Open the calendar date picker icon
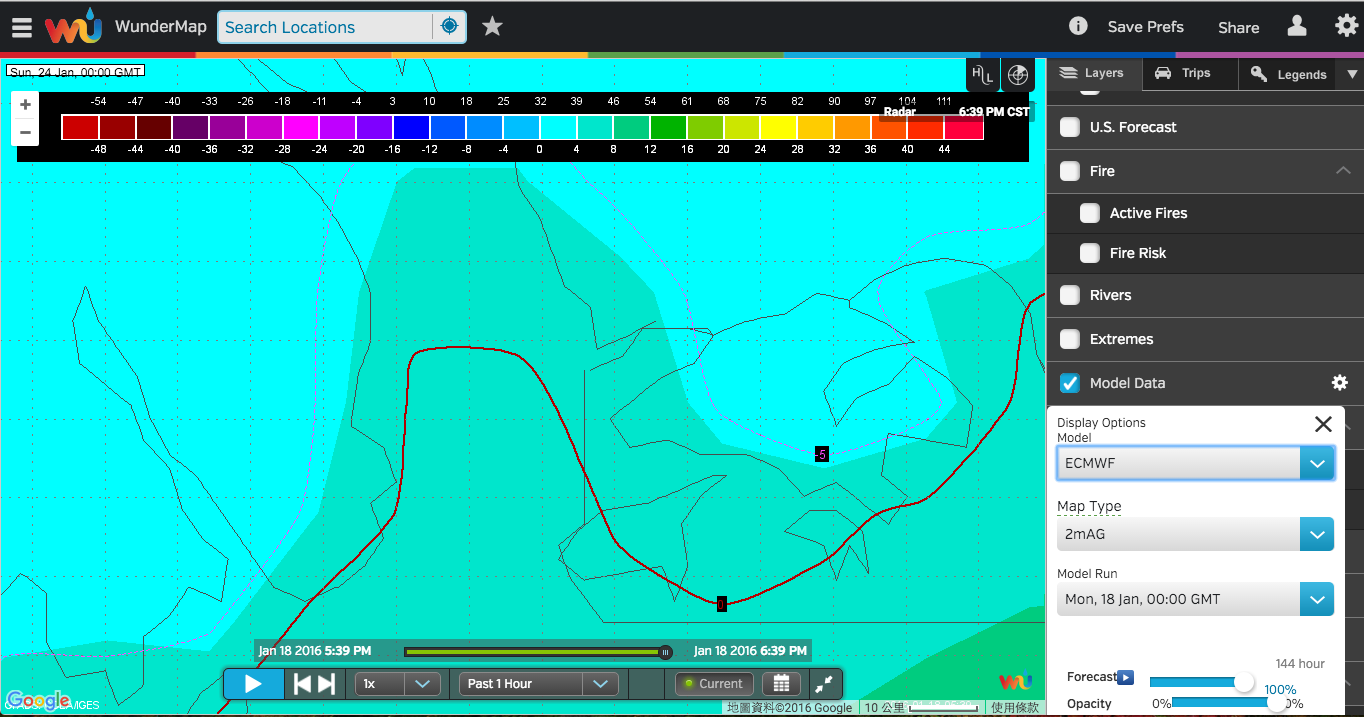This screenshot has width=1364, height=717. [x=781, y=684]
